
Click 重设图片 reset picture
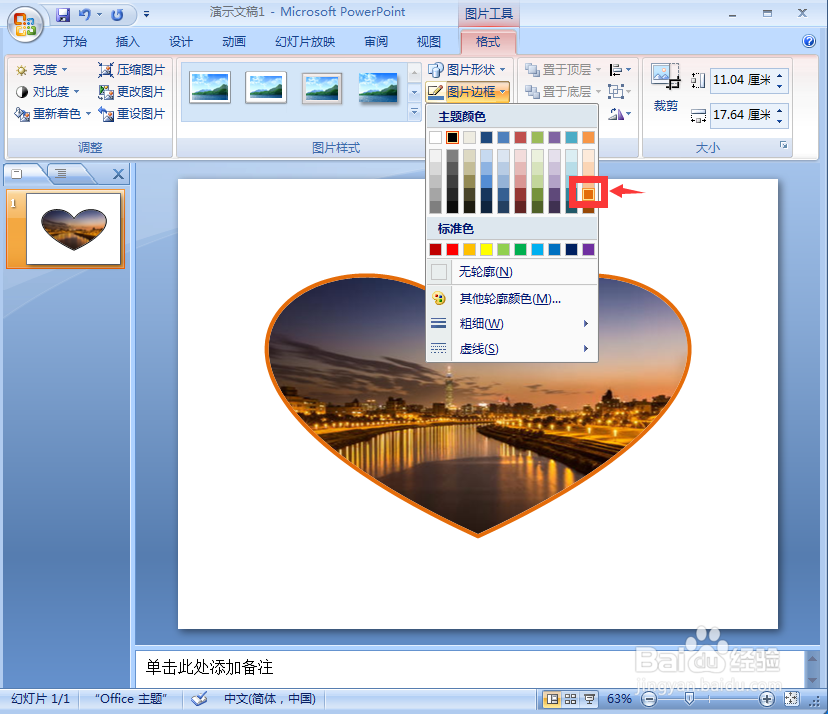click(131, 114)
